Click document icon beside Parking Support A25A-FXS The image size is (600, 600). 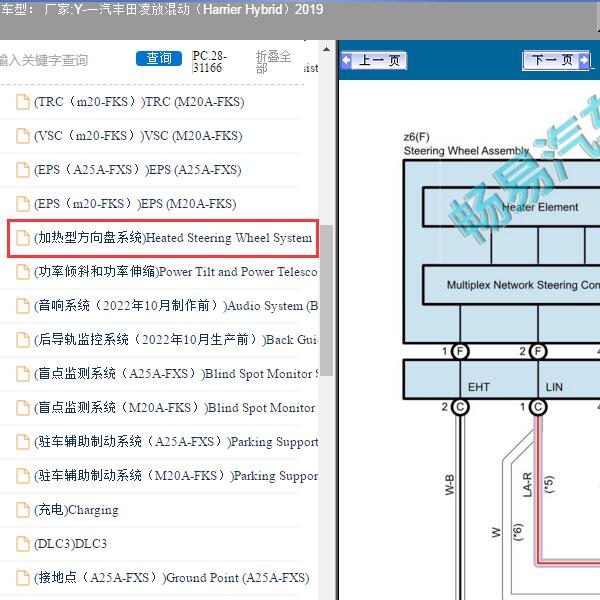pyautogui.click(x=23, y=442)
